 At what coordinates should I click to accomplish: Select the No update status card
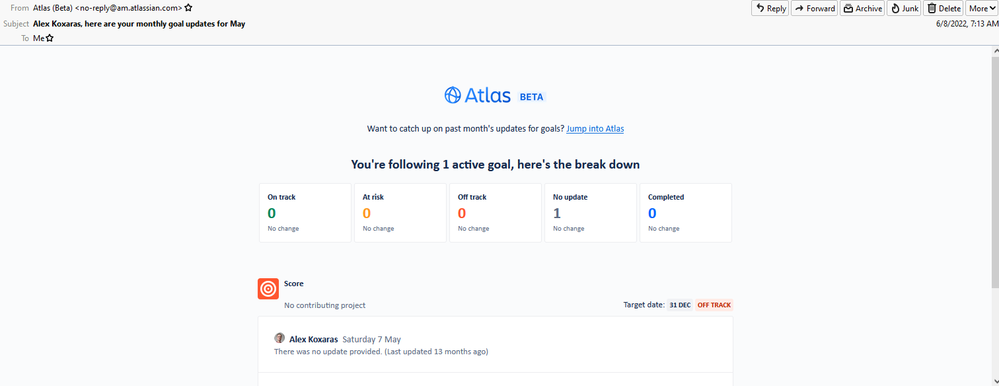tap(591, 213)
